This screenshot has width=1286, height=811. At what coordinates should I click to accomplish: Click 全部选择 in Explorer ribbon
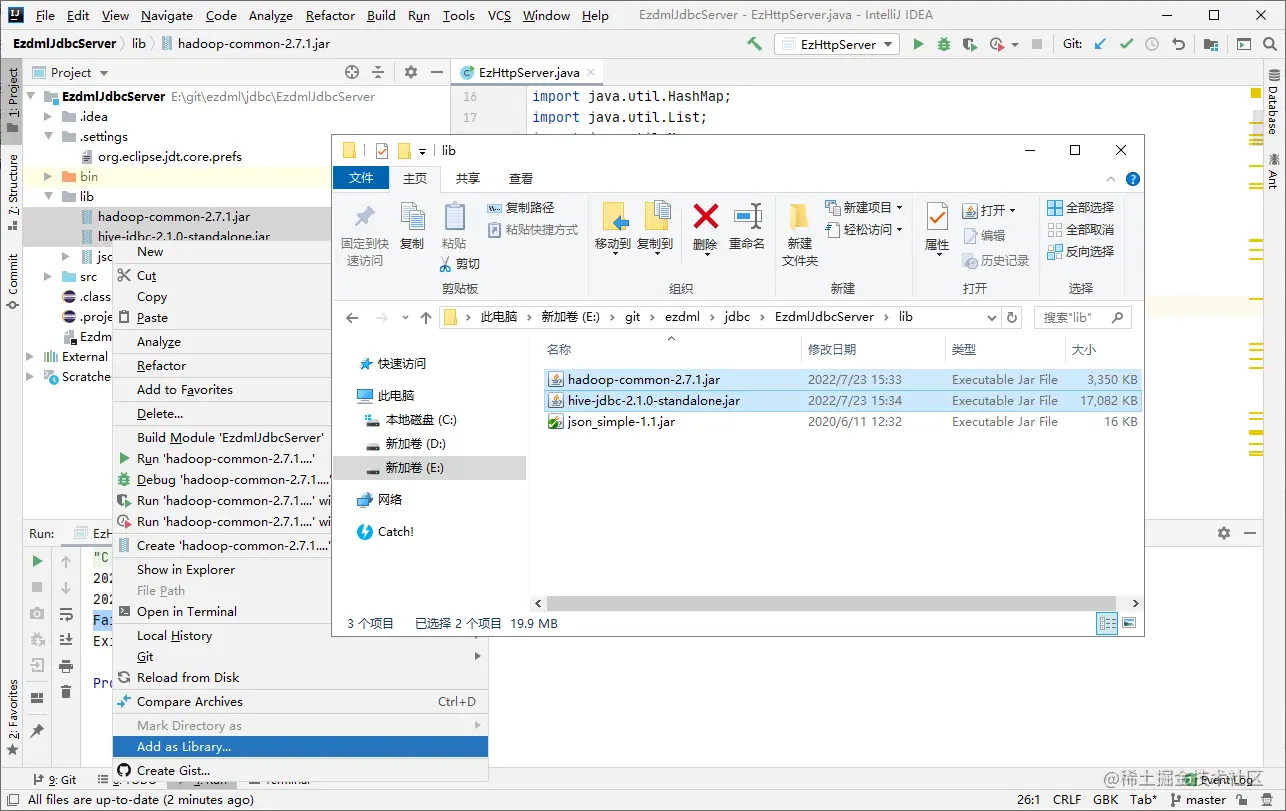click(x=1080, y=208)
